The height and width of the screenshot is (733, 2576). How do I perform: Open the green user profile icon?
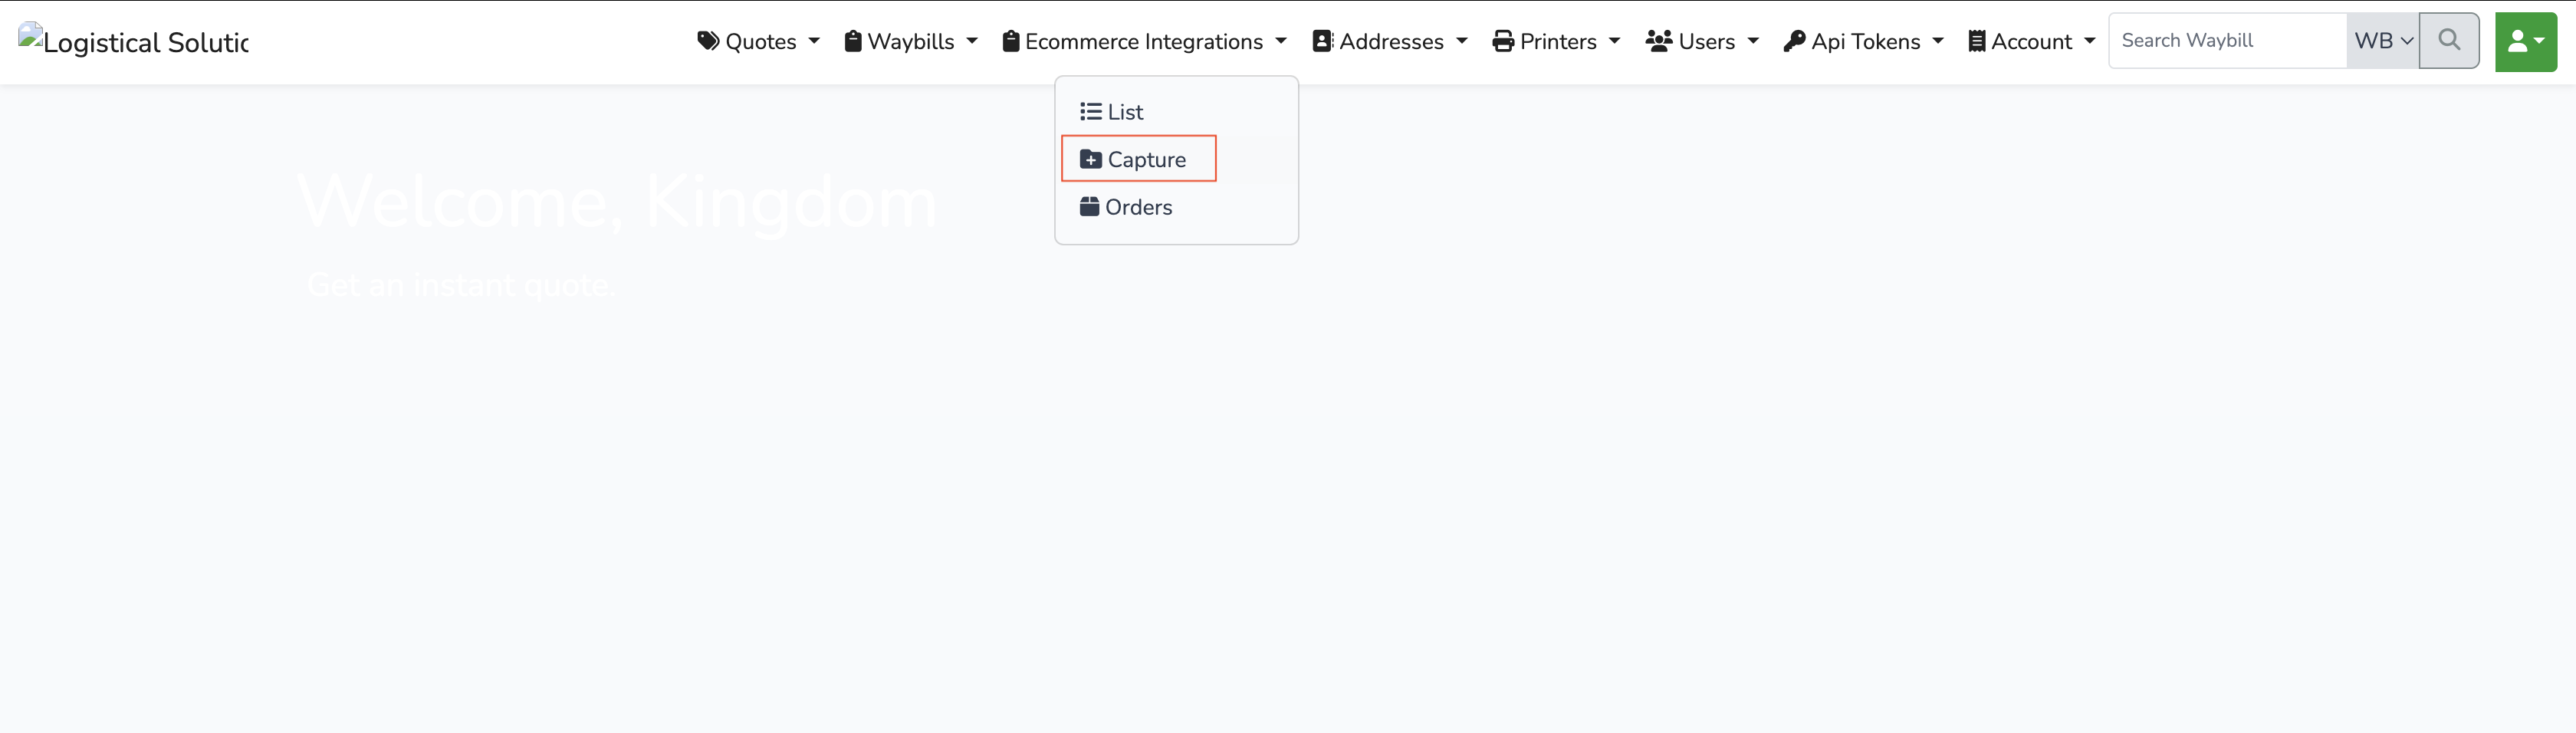pyautogui.click(x=2526, y=41)
